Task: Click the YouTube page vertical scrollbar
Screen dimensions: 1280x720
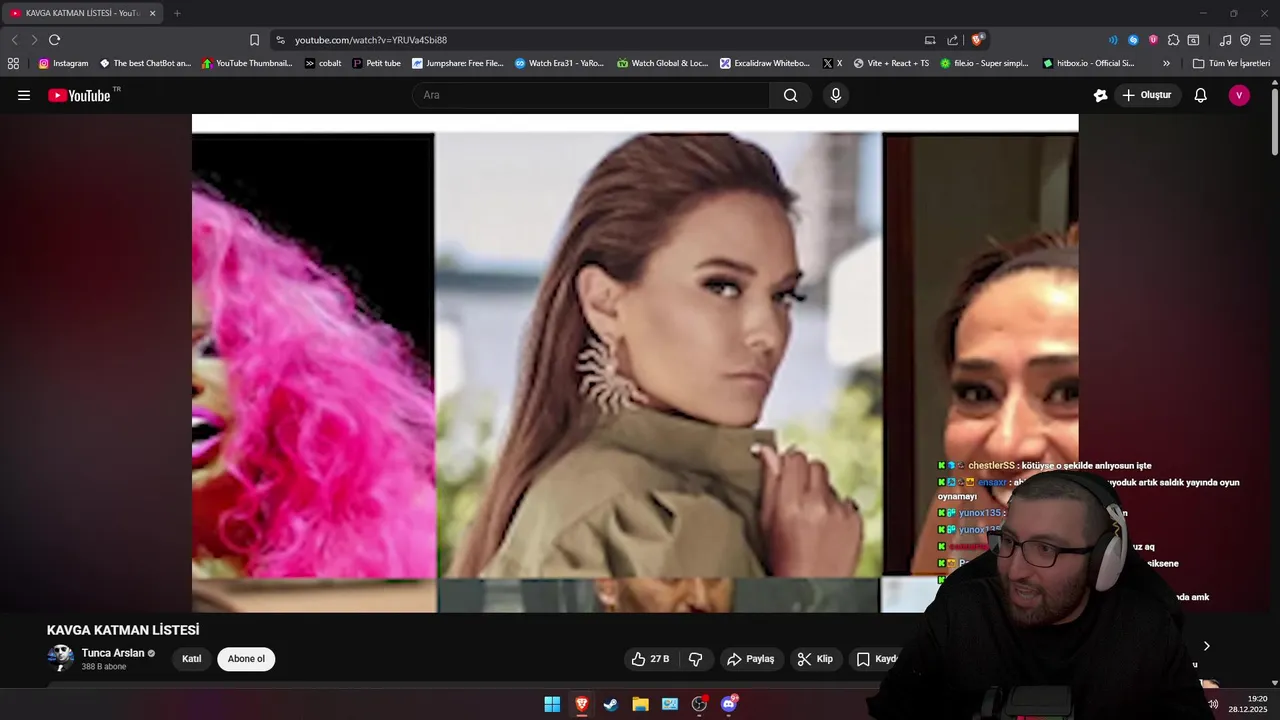Action: coord(1275,120)
